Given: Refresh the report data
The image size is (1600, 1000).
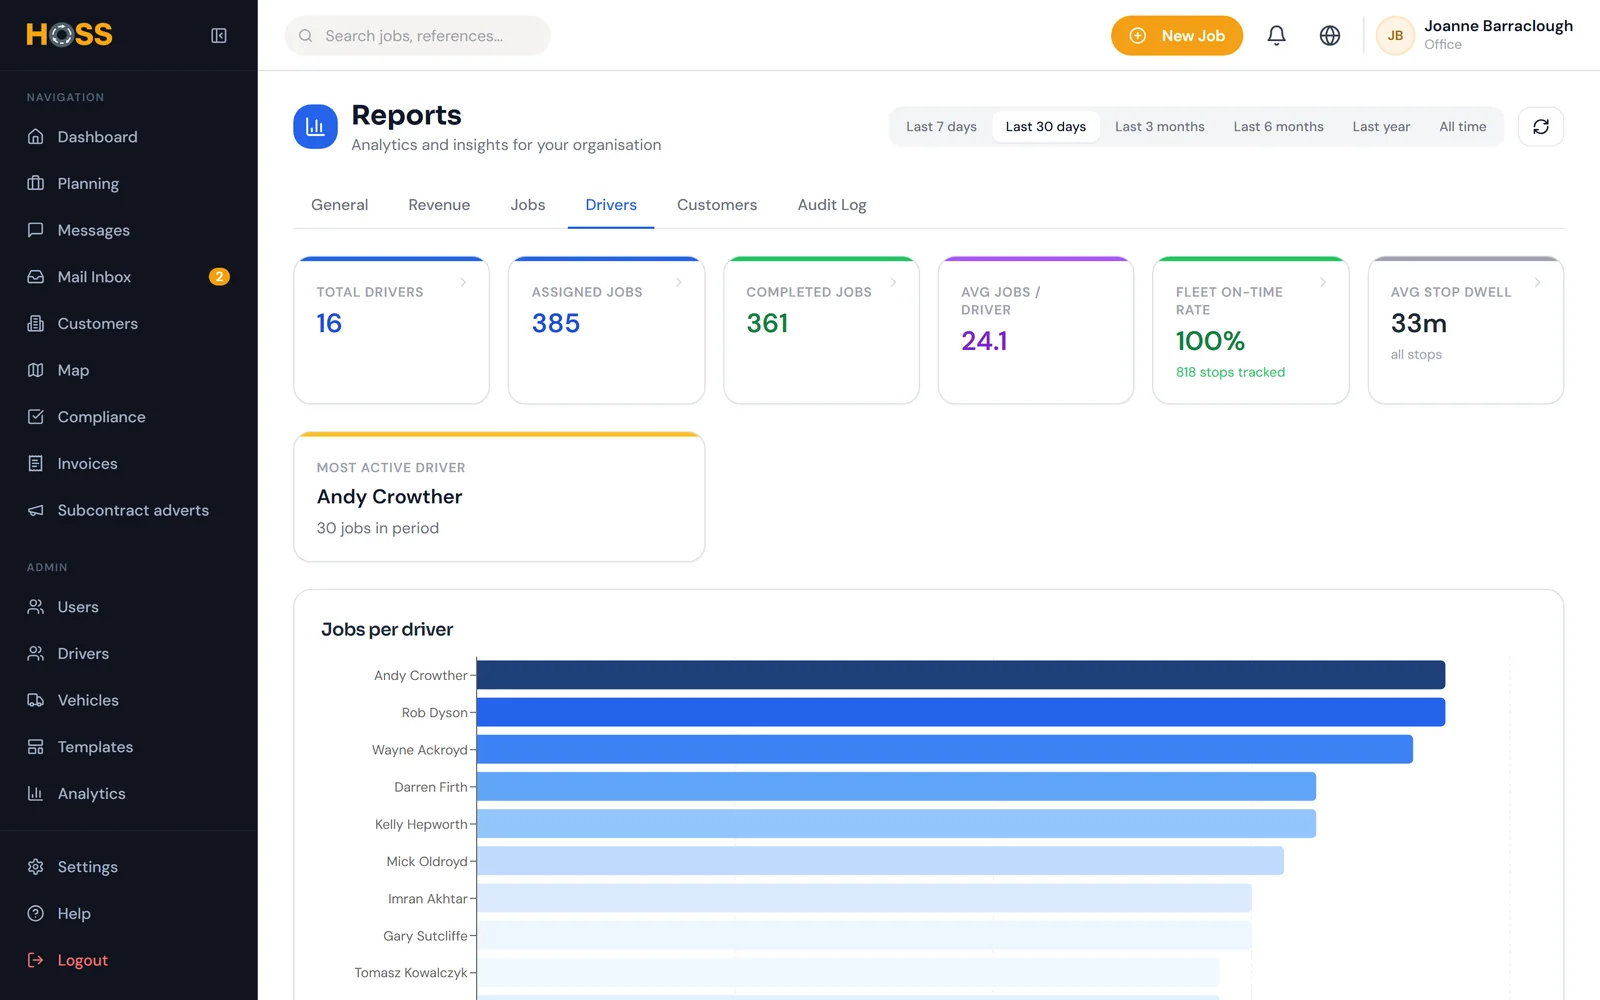Looking at the screenshot, I should [1541, 127].
